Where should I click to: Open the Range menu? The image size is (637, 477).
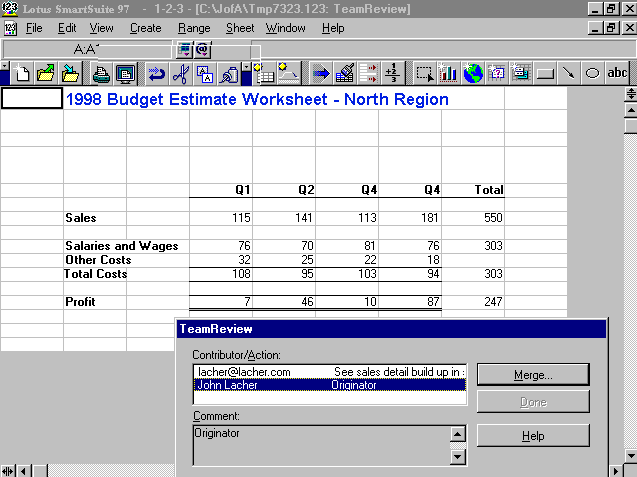tap(193, 28)
